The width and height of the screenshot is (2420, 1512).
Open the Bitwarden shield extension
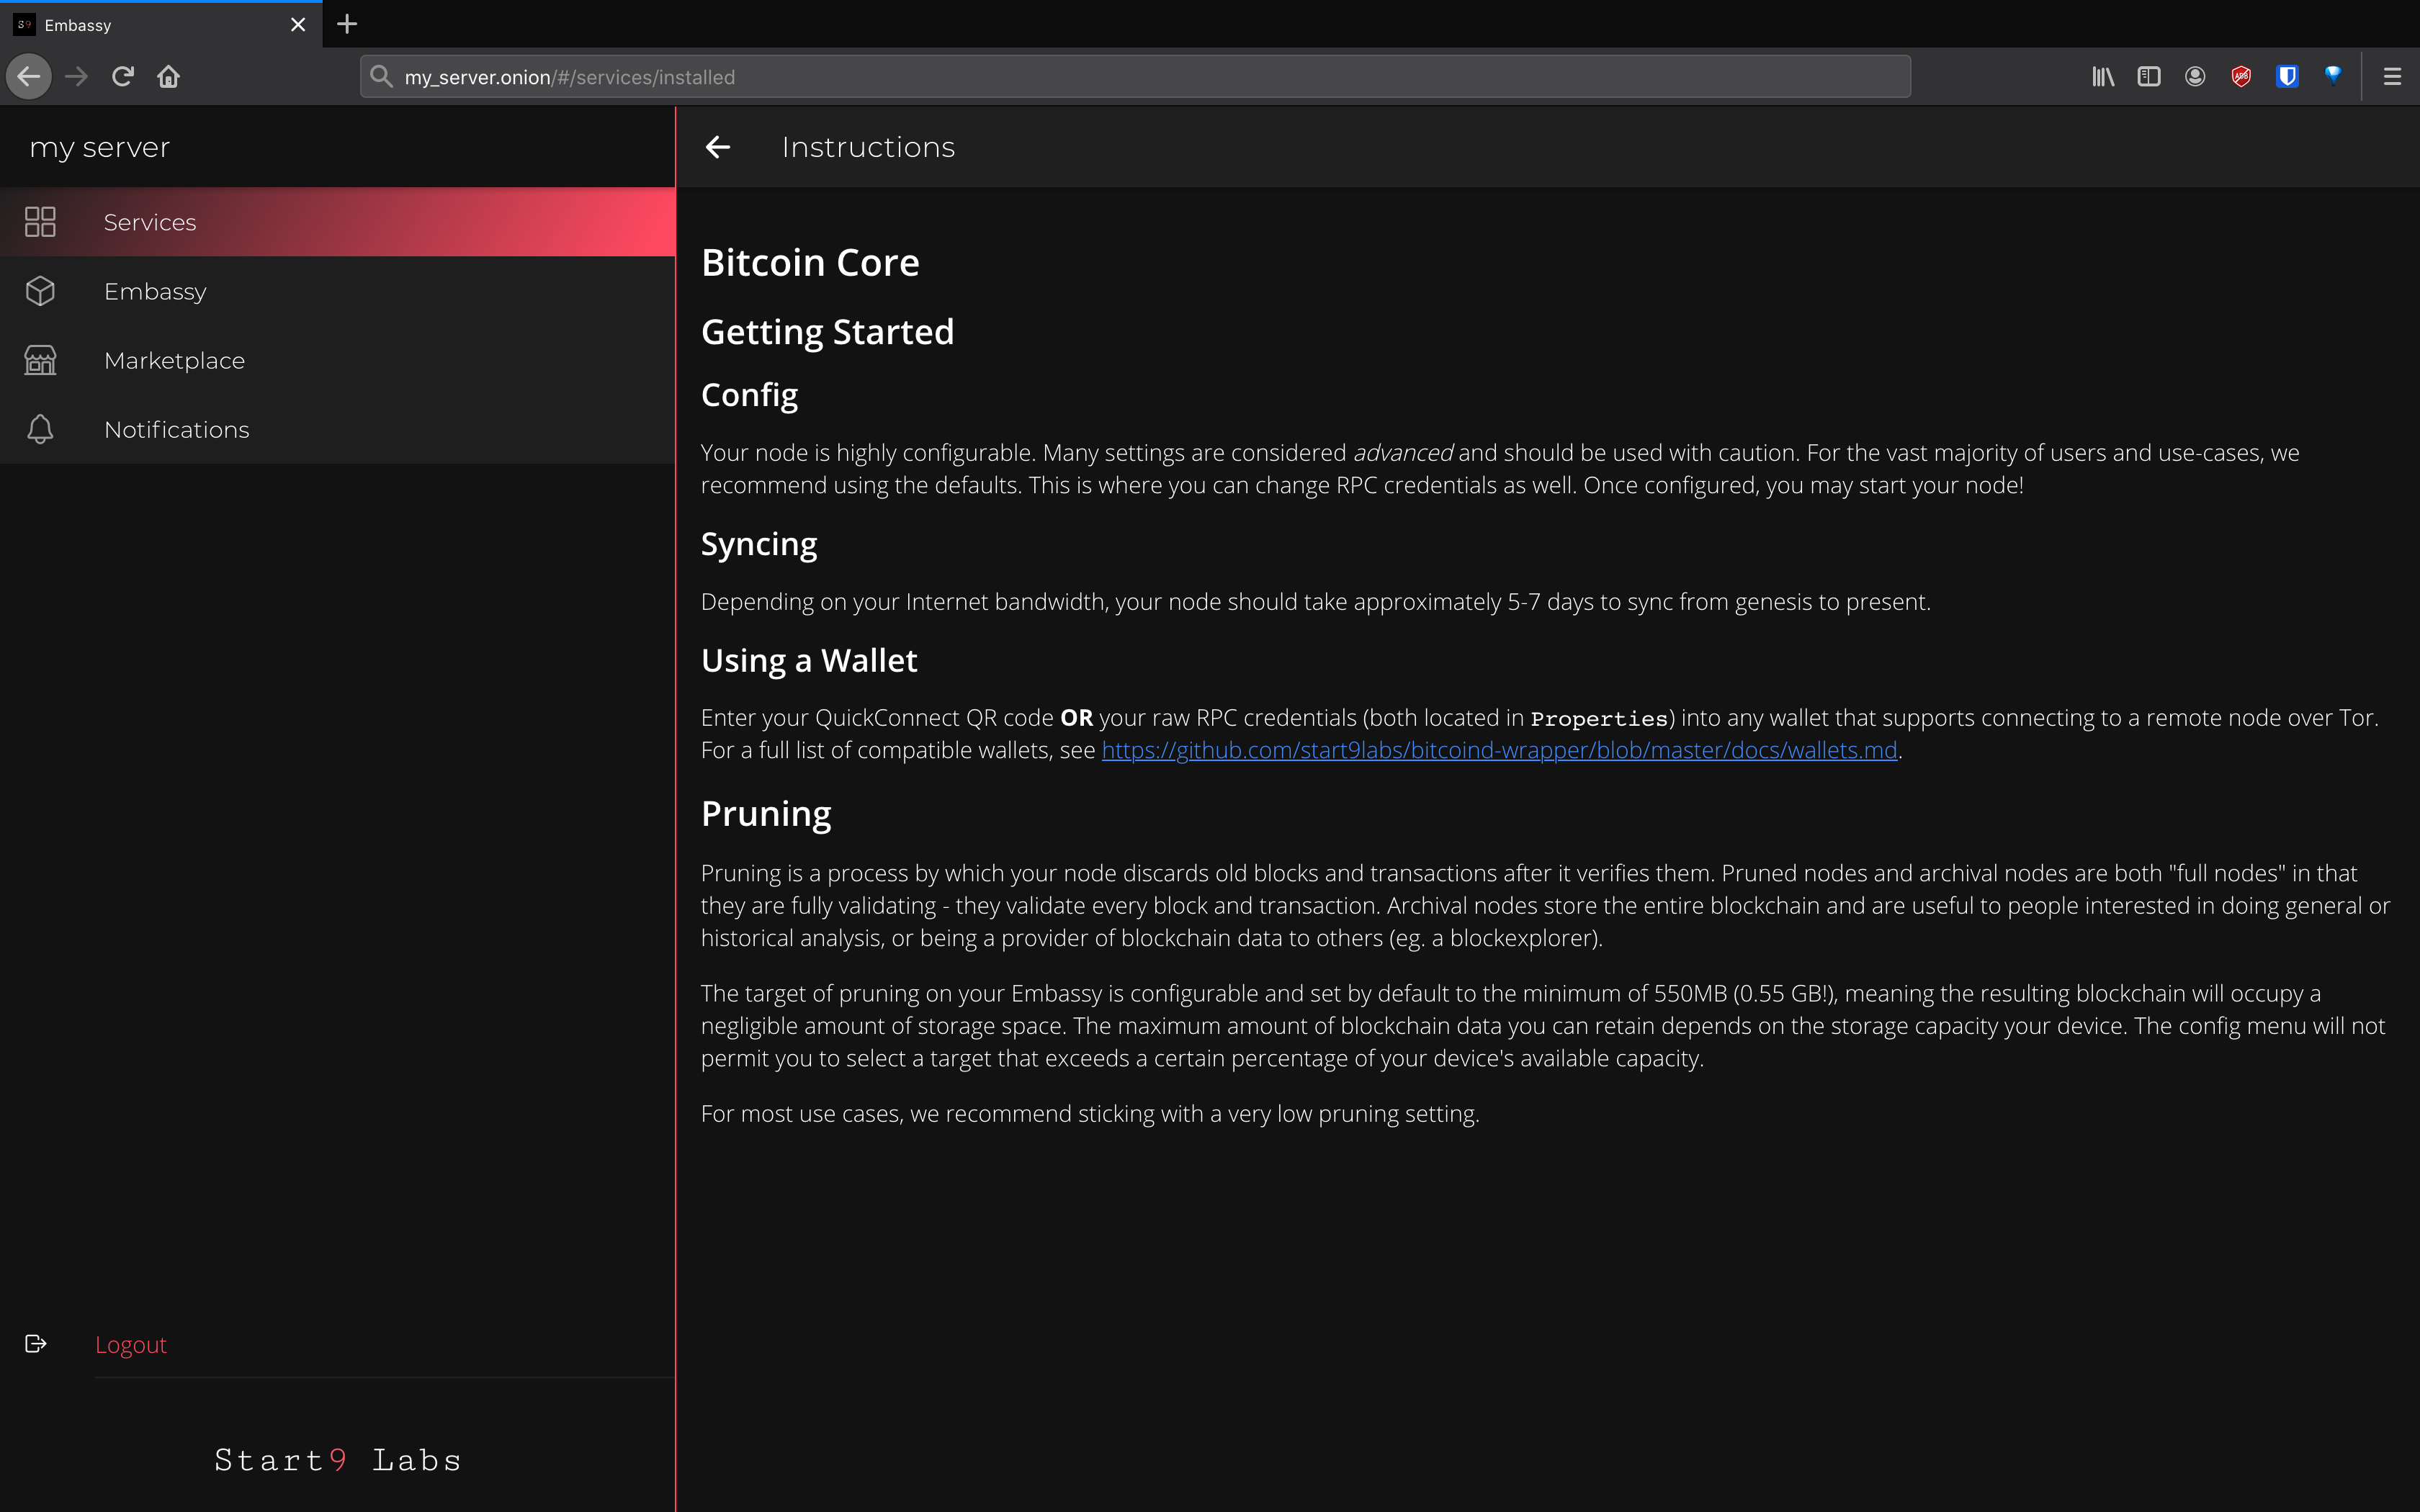tap(2287, 77)
